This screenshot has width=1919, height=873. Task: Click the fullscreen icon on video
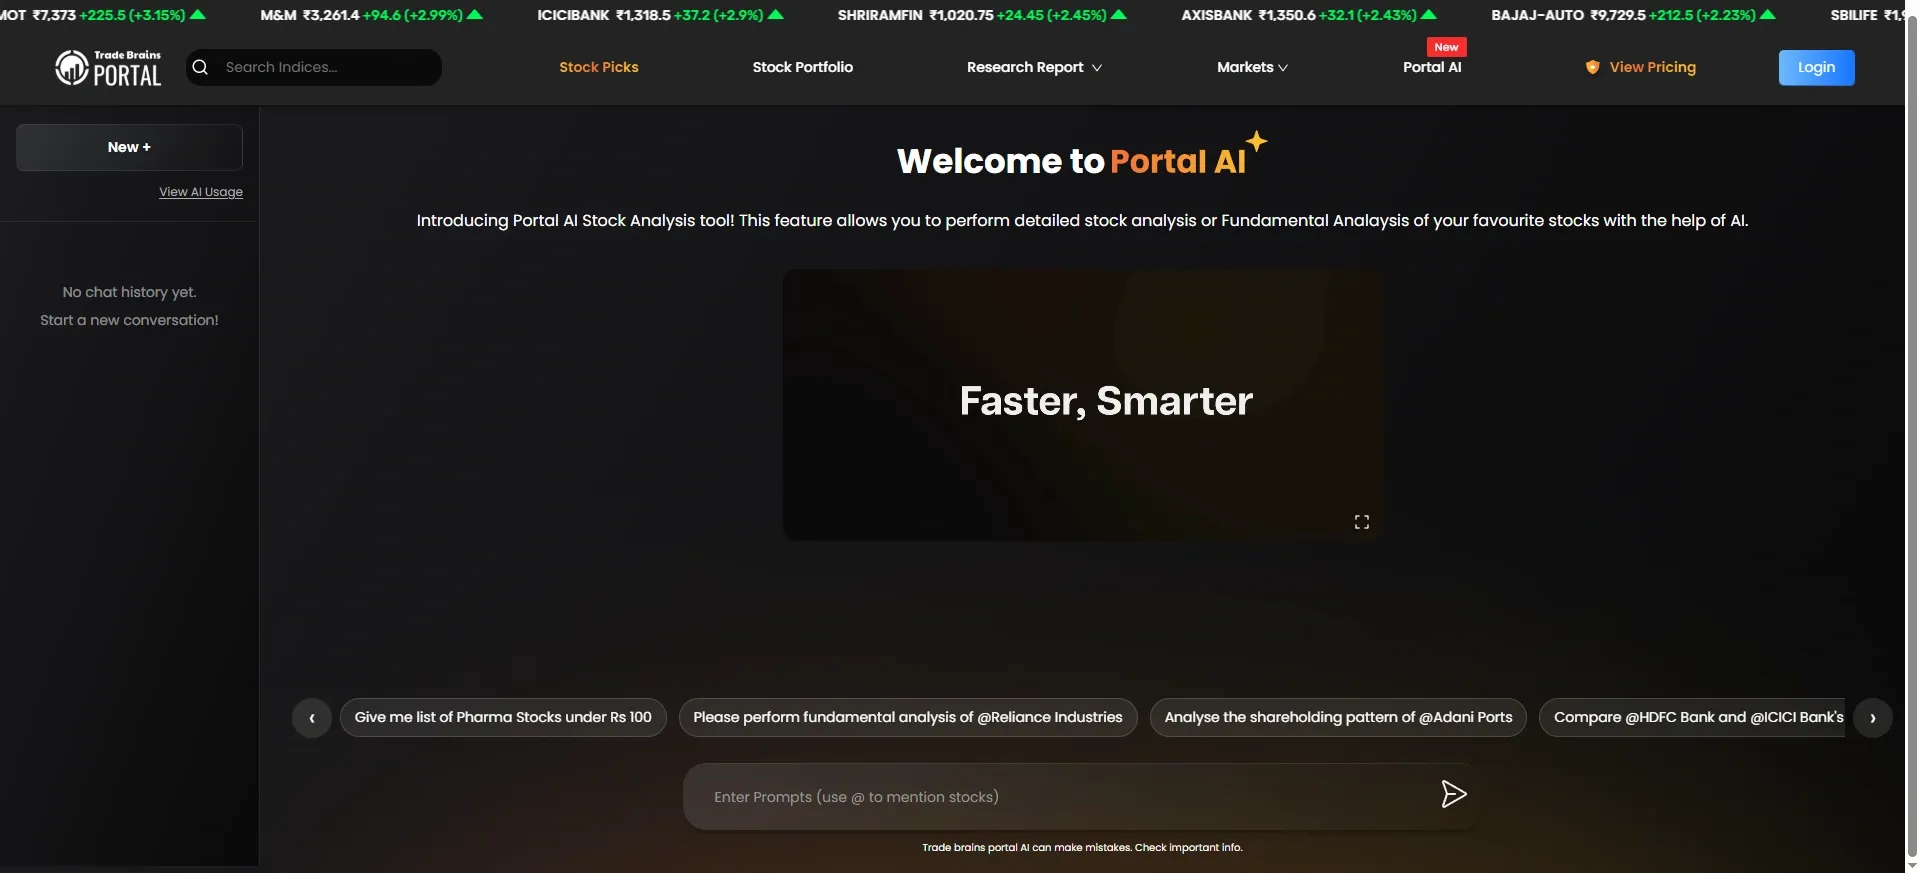click(x=1361, y=522)
